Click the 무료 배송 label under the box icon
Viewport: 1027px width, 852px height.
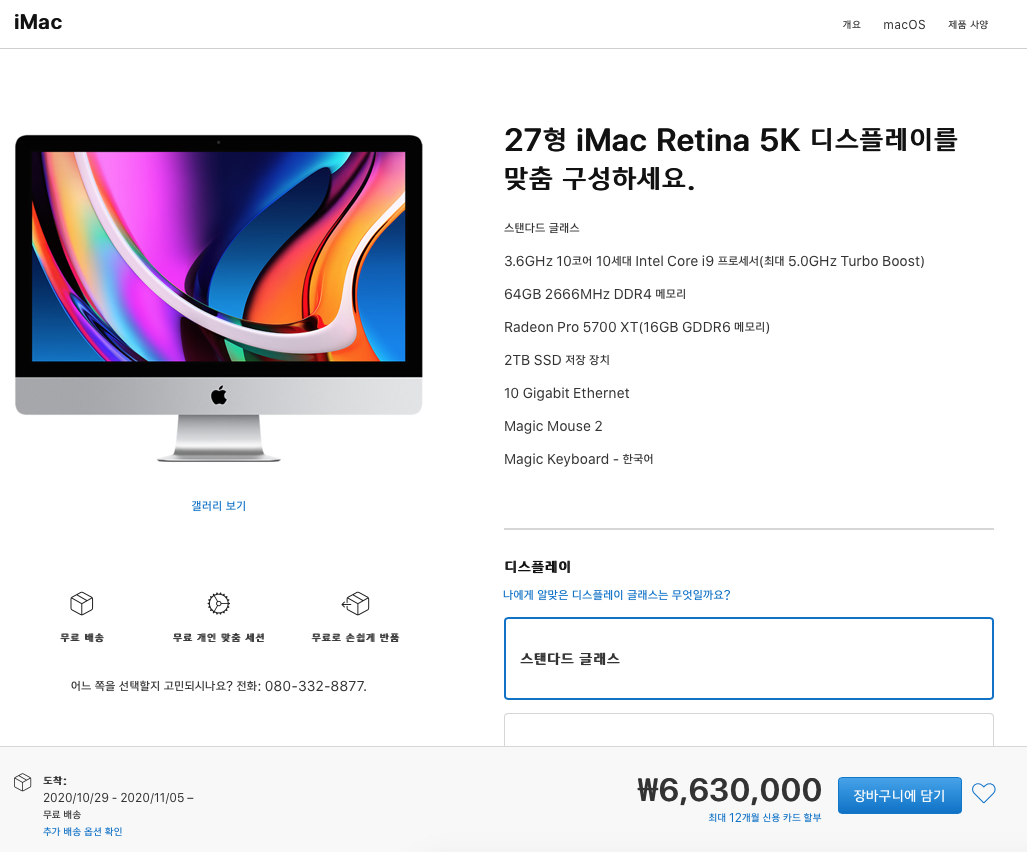[82, 637]
